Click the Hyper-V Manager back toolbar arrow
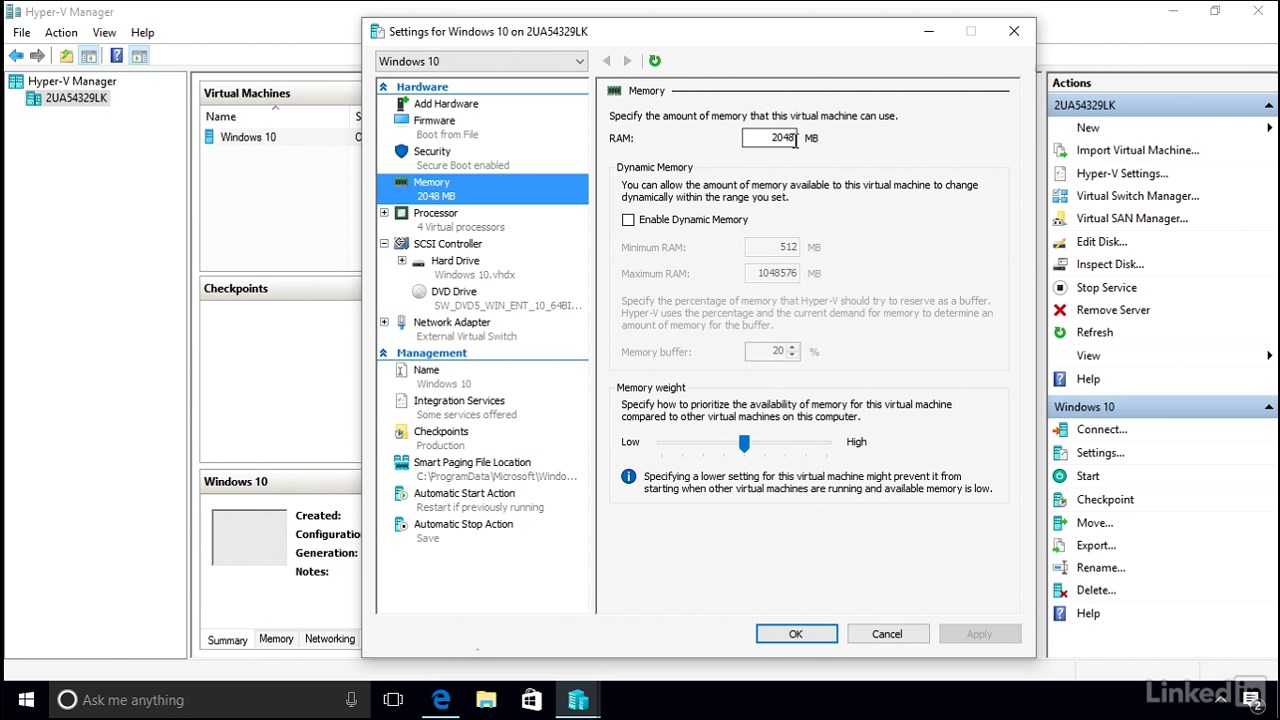Viewport: 1280px width, 720px height. coord(17,56)
